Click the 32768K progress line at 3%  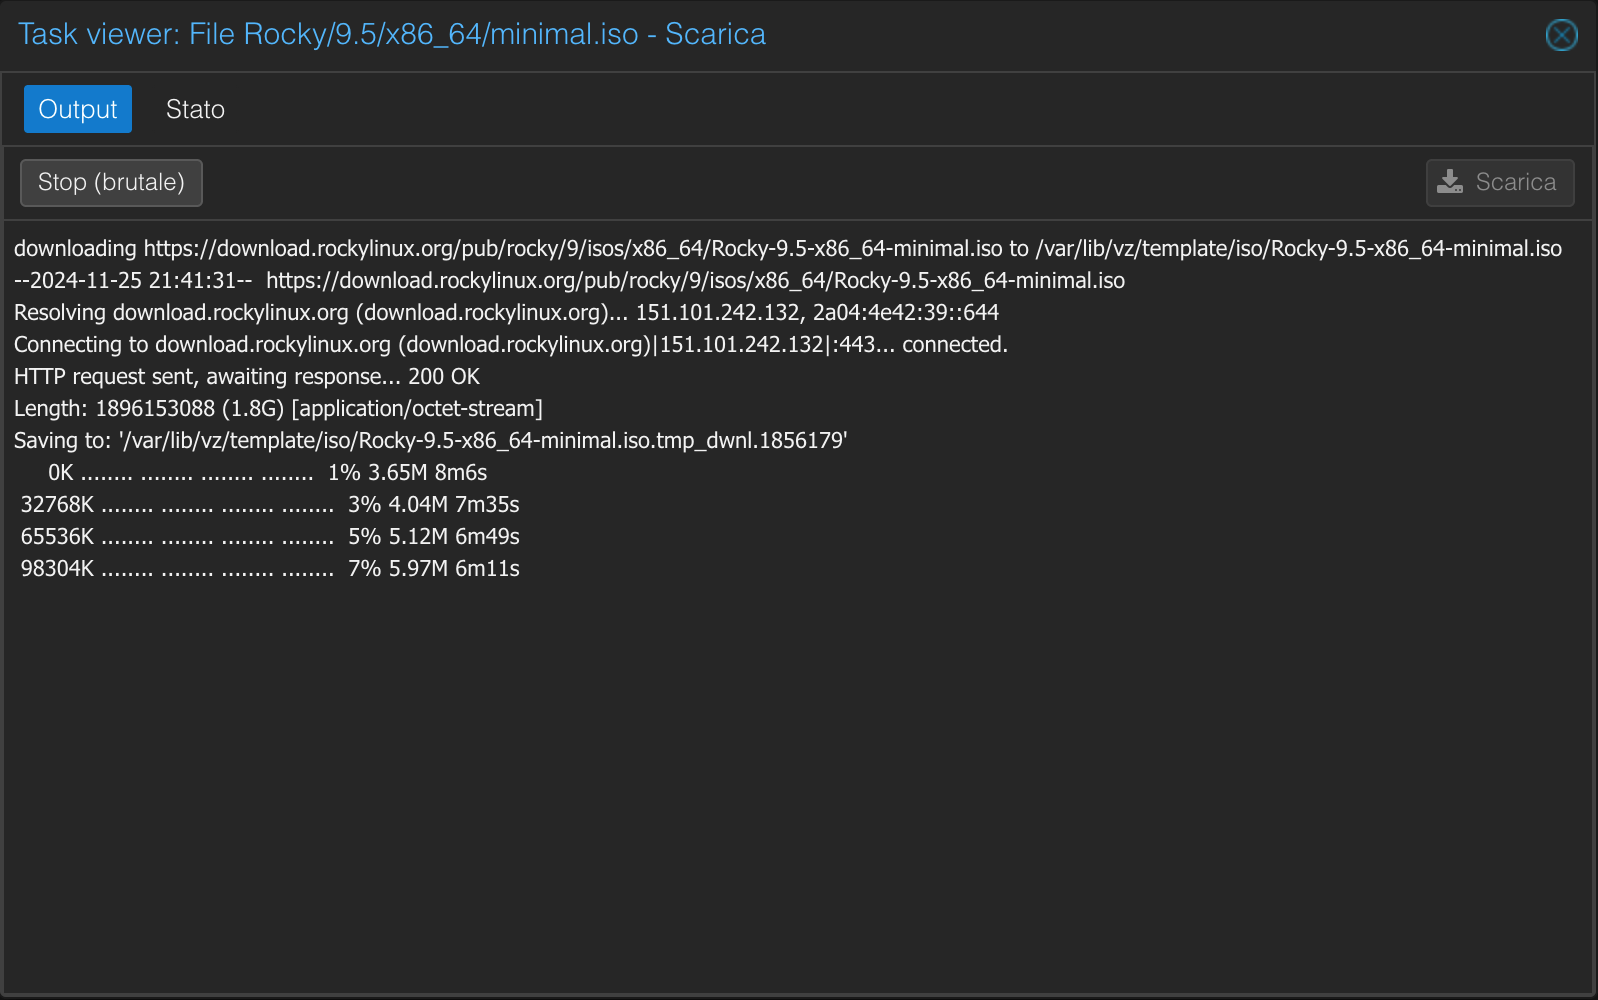point(270,504)
